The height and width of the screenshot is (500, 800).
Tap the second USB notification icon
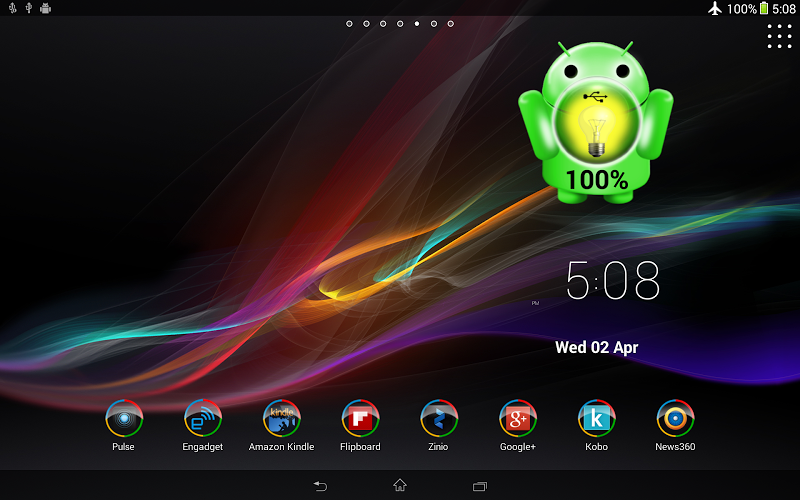pos(29,8)
